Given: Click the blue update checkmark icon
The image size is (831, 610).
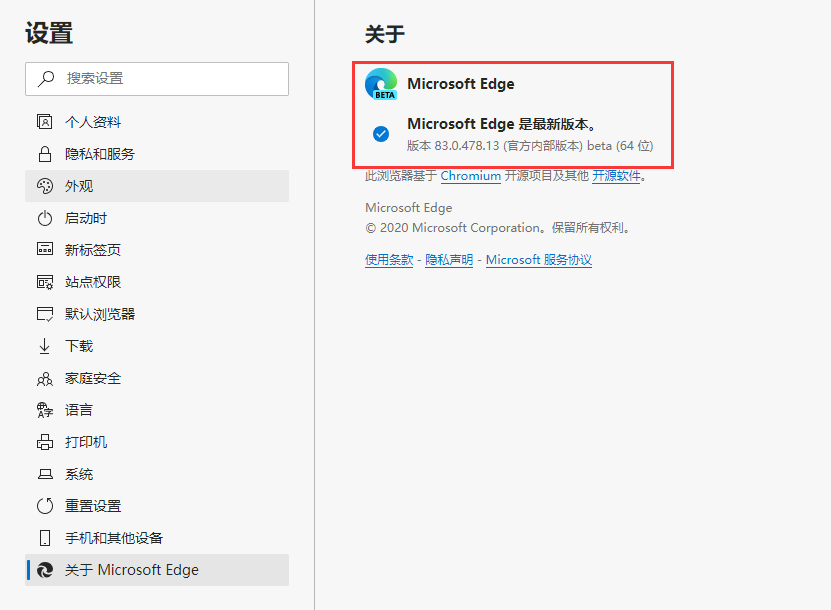Looking at the screenshot, I should point(381,134).
